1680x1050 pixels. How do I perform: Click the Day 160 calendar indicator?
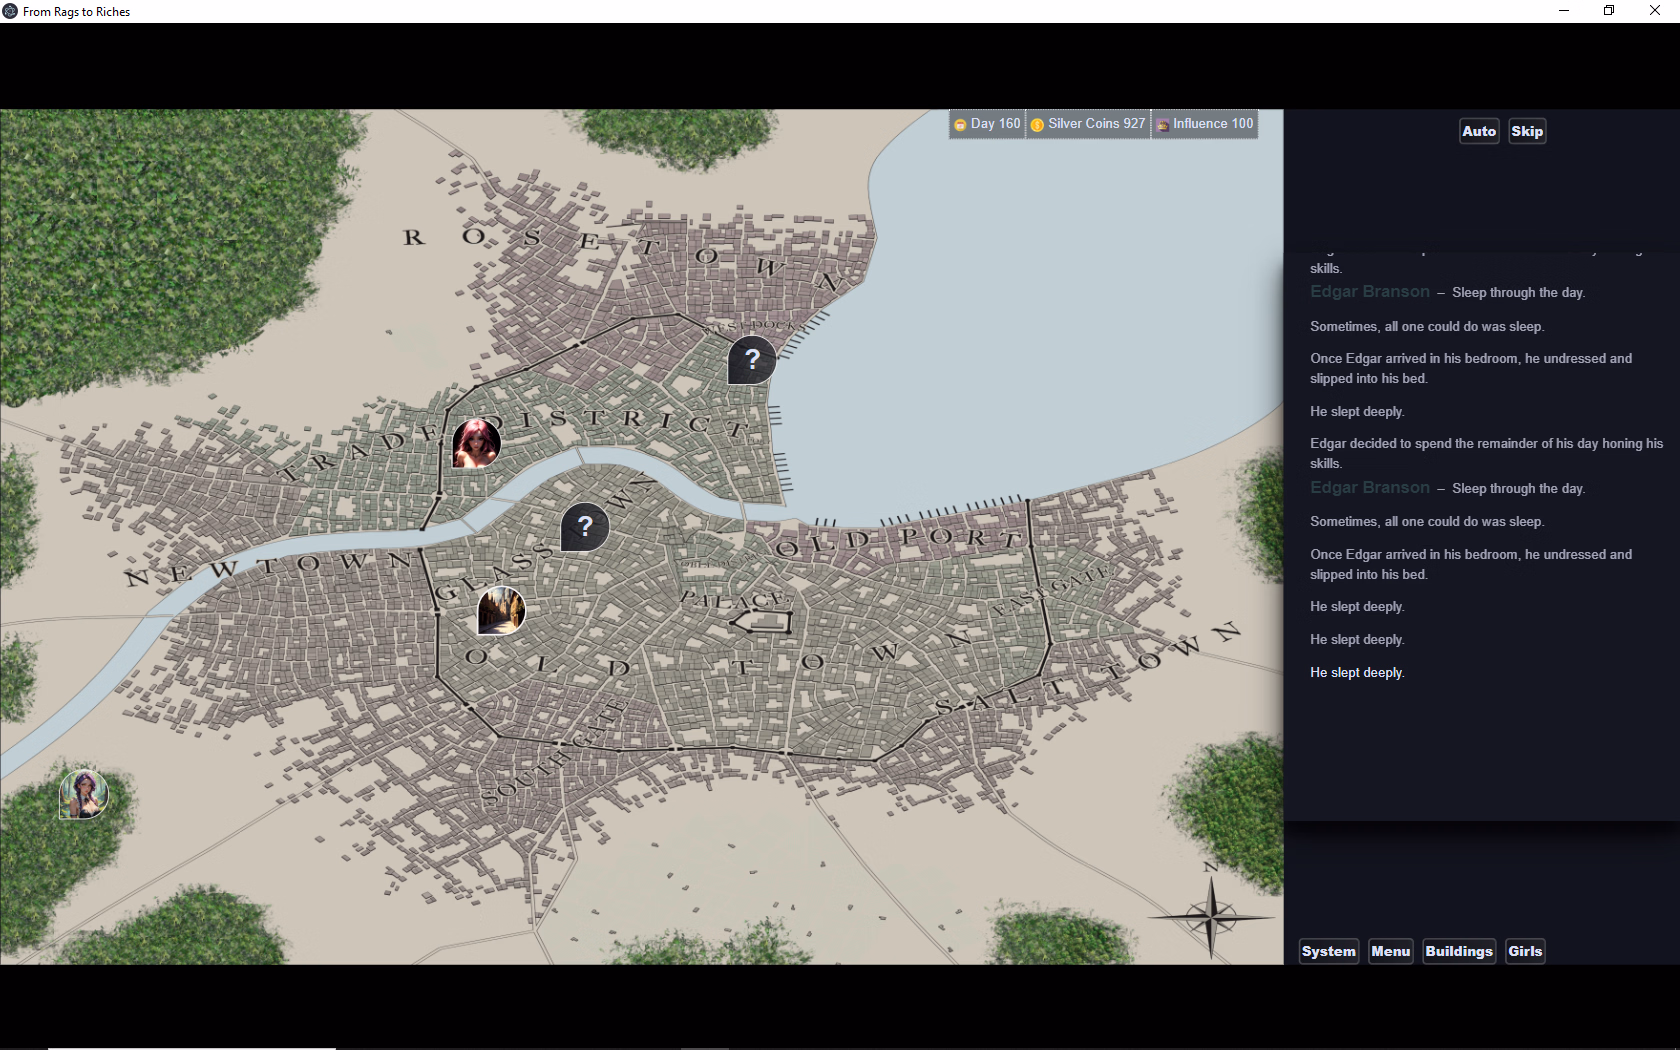click(x=987, y=124)
